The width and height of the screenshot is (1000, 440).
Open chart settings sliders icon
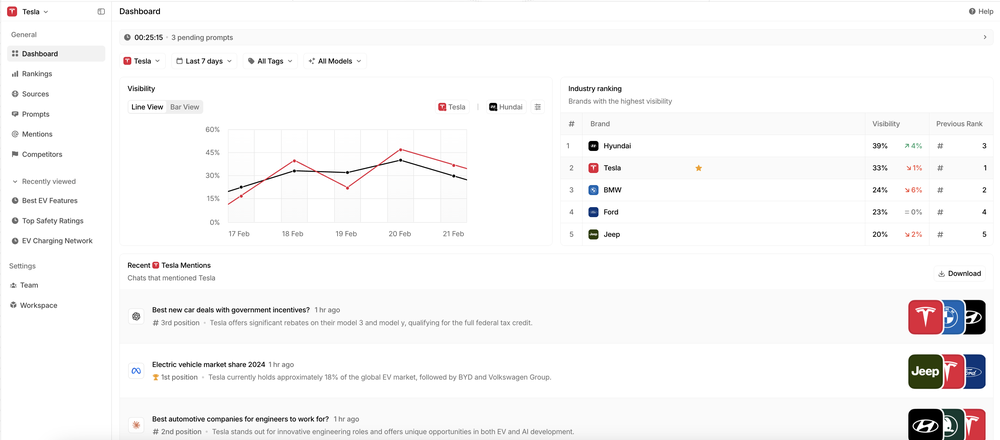pos(538,107)
